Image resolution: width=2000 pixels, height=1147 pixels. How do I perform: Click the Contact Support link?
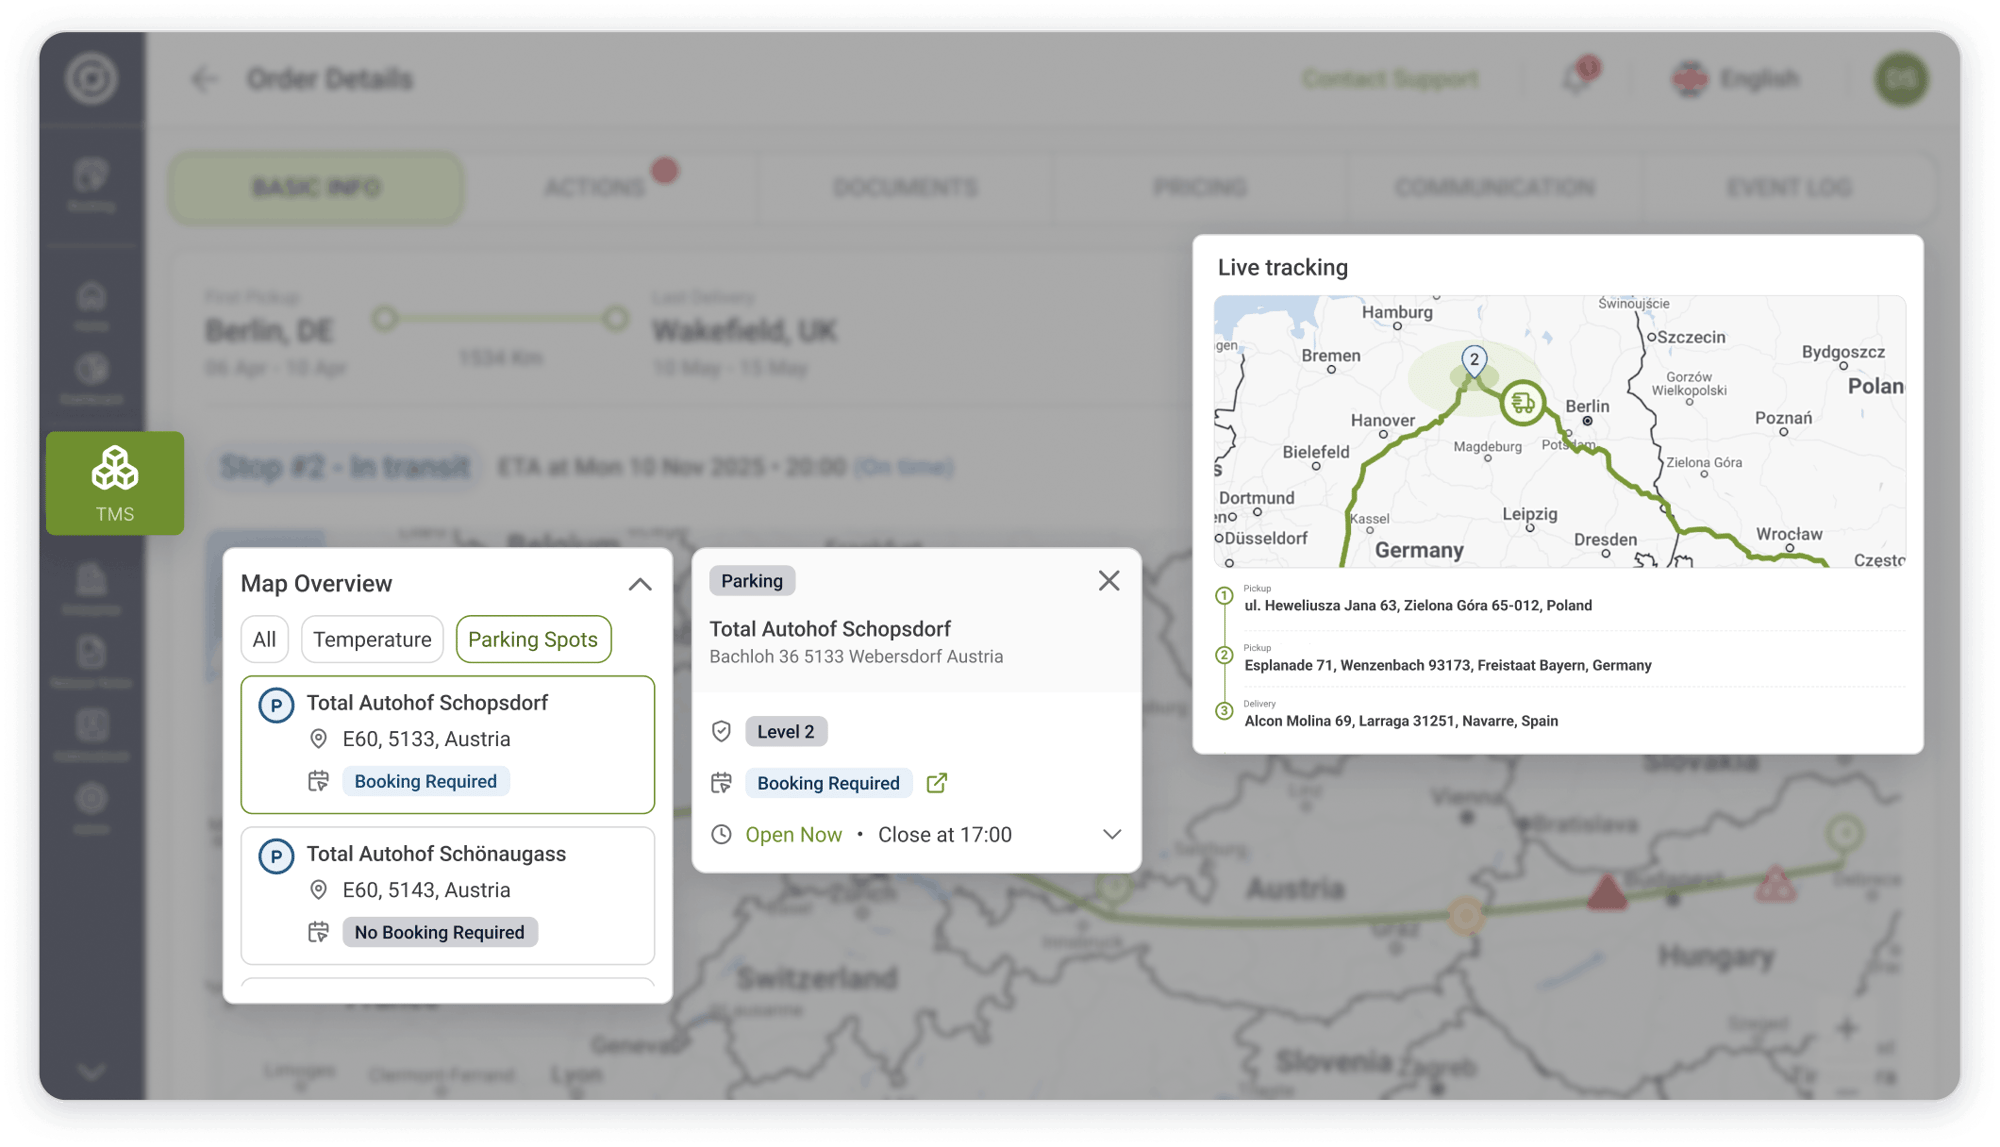[1390, 79]
